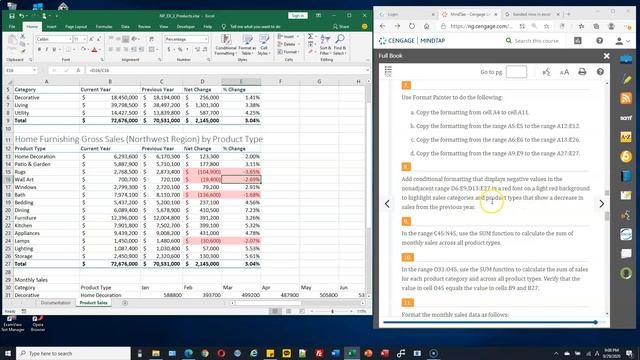Open the MindTap table of contents icon
640x360 pixels.
(x=388, y=71)
